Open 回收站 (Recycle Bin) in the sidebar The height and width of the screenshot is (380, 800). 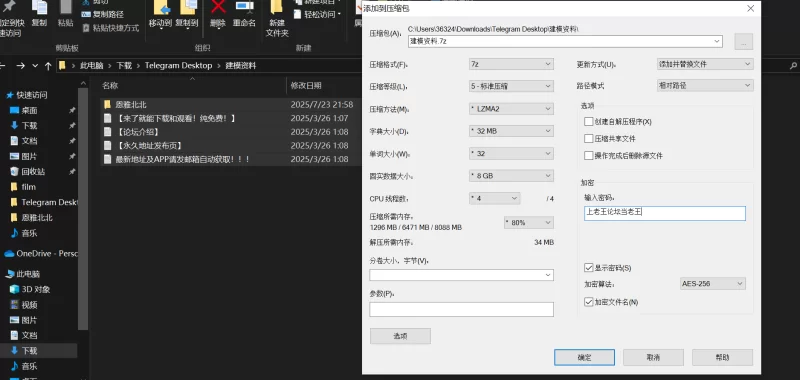pyautogui.click(x=33, y=171)
